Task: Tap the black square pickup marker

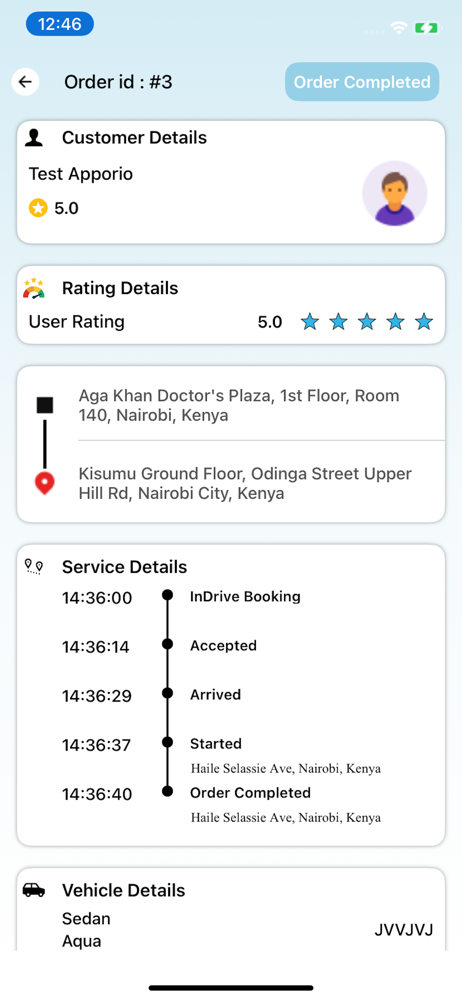Action: coord(45,405)
